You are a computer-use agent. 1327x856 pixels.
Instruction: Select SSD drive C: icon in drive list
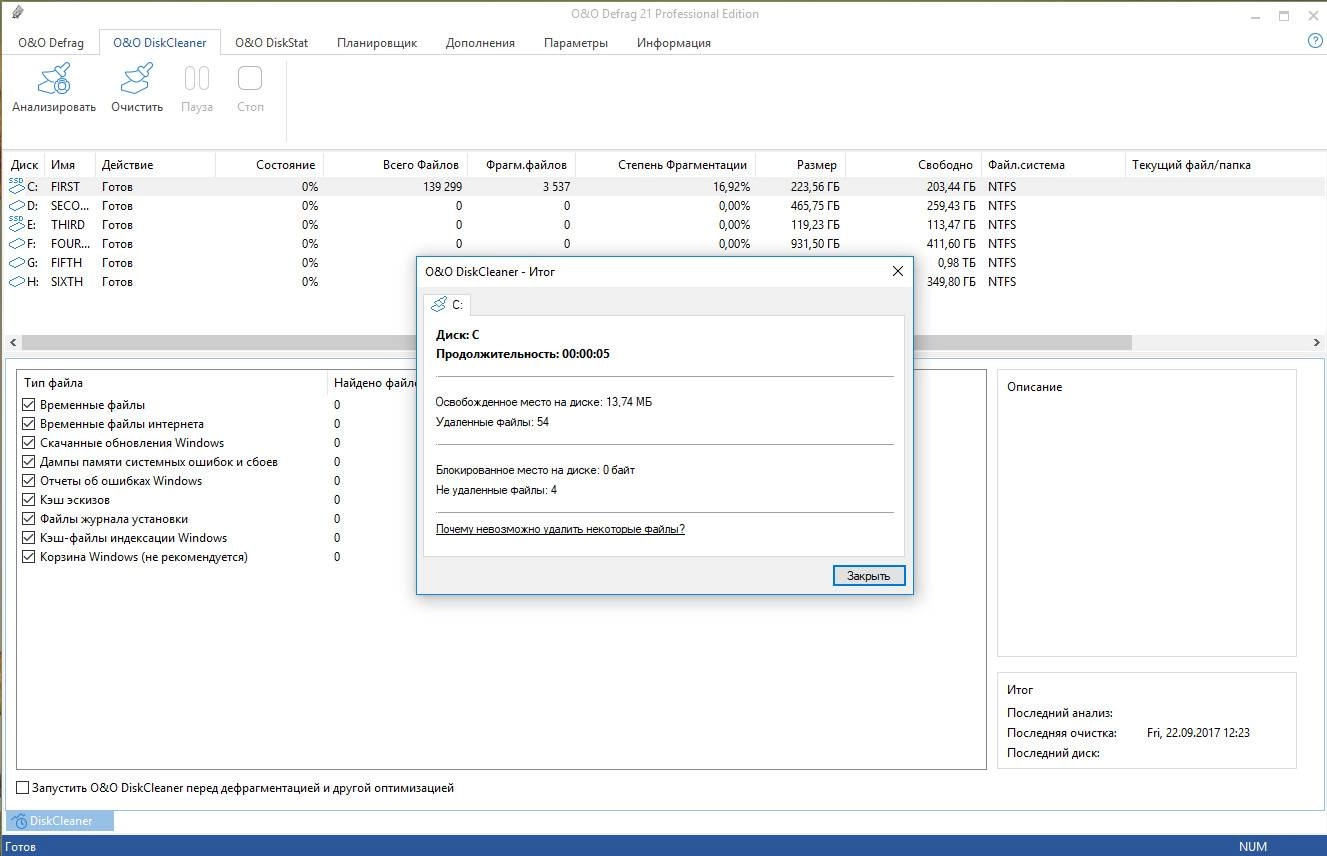16,186
